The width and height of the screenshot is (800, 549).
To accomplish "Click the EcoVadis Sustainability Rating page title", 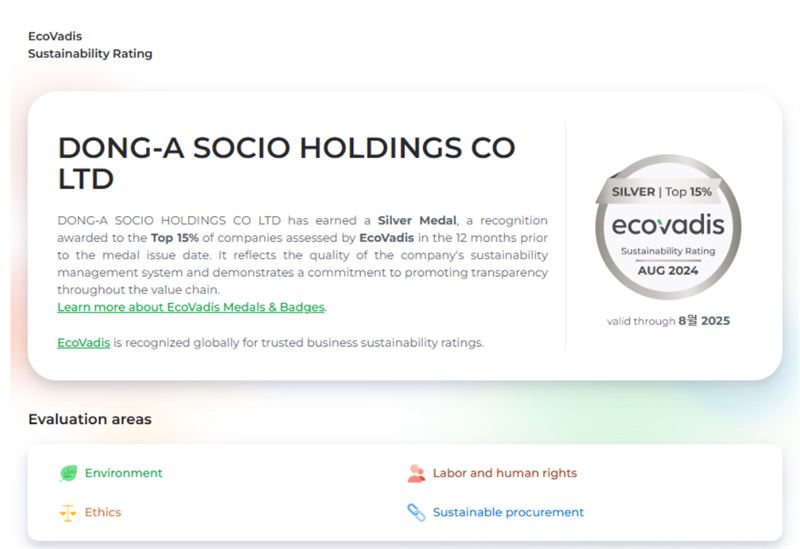I will coord(90,45).
